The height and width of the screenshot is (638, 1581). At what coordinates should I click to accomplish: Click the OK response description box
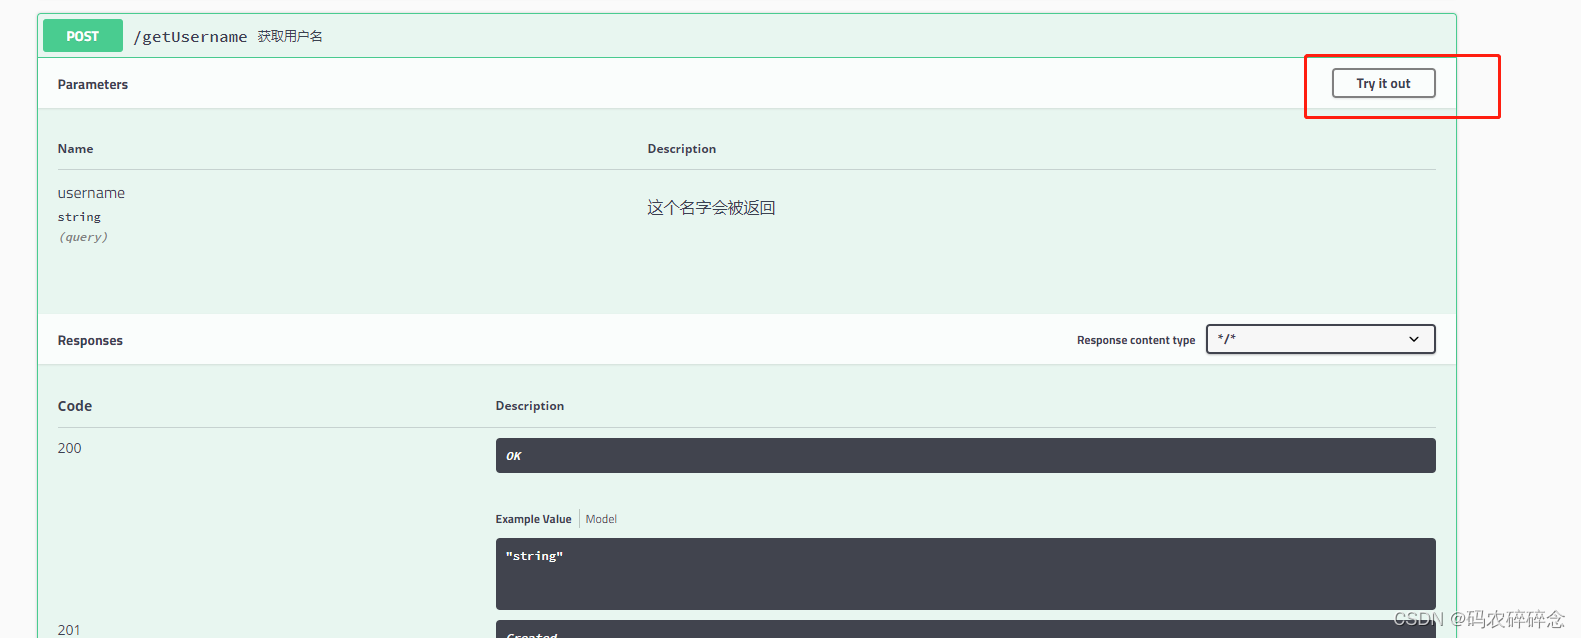tap(965, 455)
